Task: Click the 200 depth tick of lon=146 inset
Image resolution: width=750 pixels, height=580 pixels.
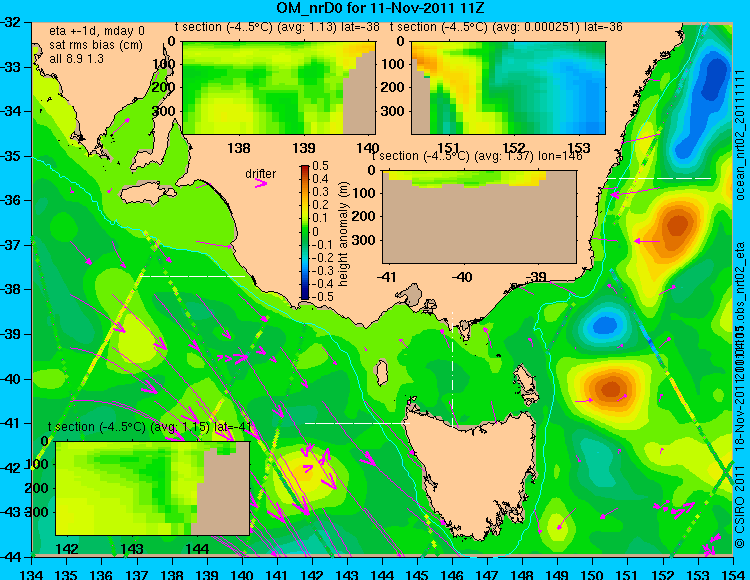Action: [365, 216]
